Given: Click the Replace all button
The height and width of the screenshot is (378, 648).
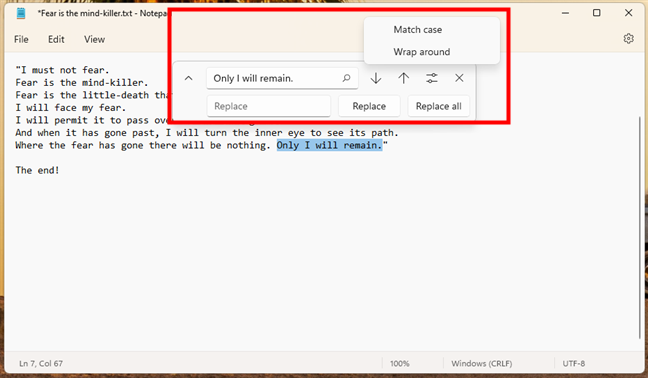Looking at the screenshot, I should click(438, 106).
